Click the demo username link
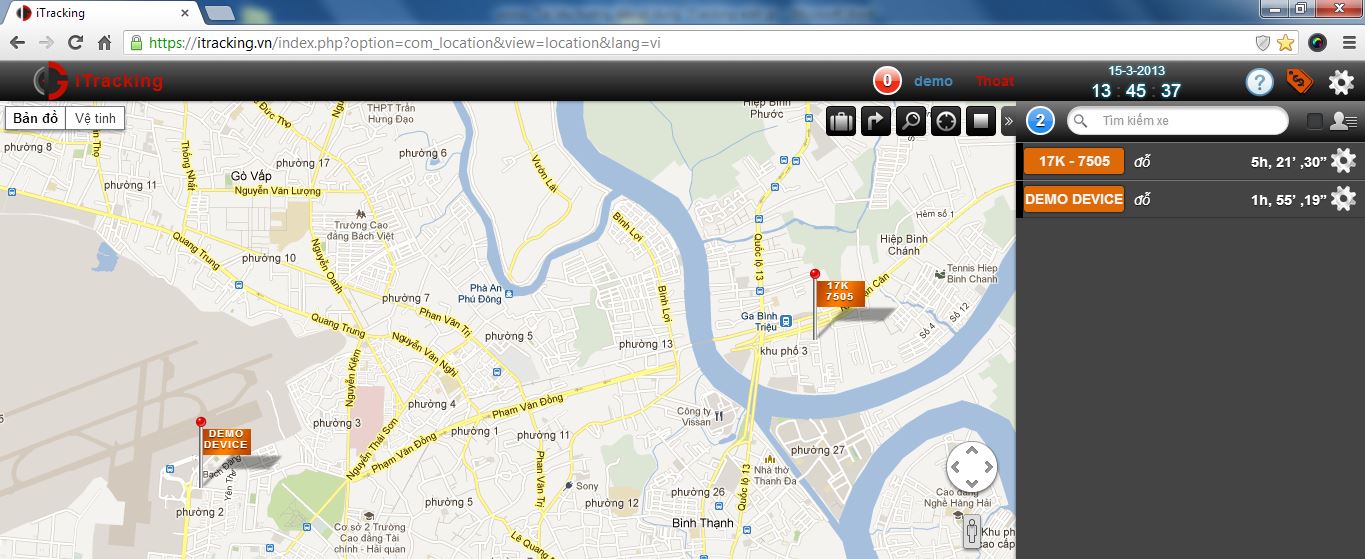 (x=933, y=81)
